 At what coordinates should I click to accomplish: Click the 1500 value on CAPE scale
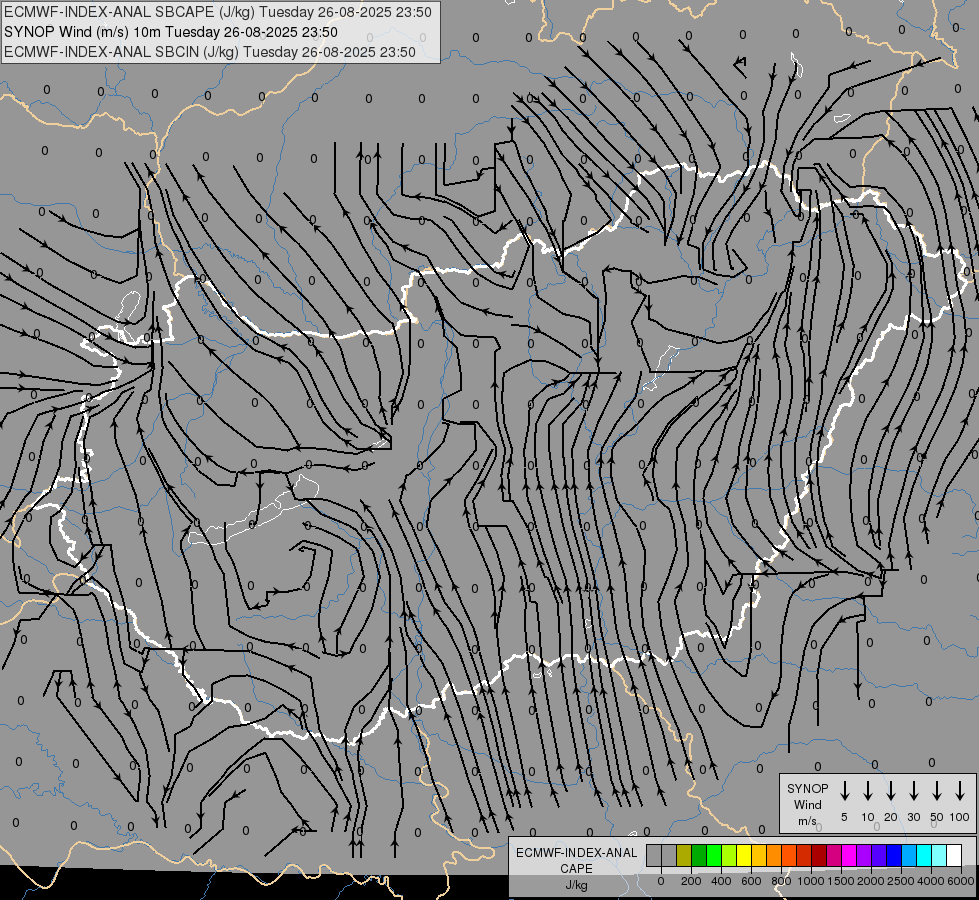pos(841,881)
